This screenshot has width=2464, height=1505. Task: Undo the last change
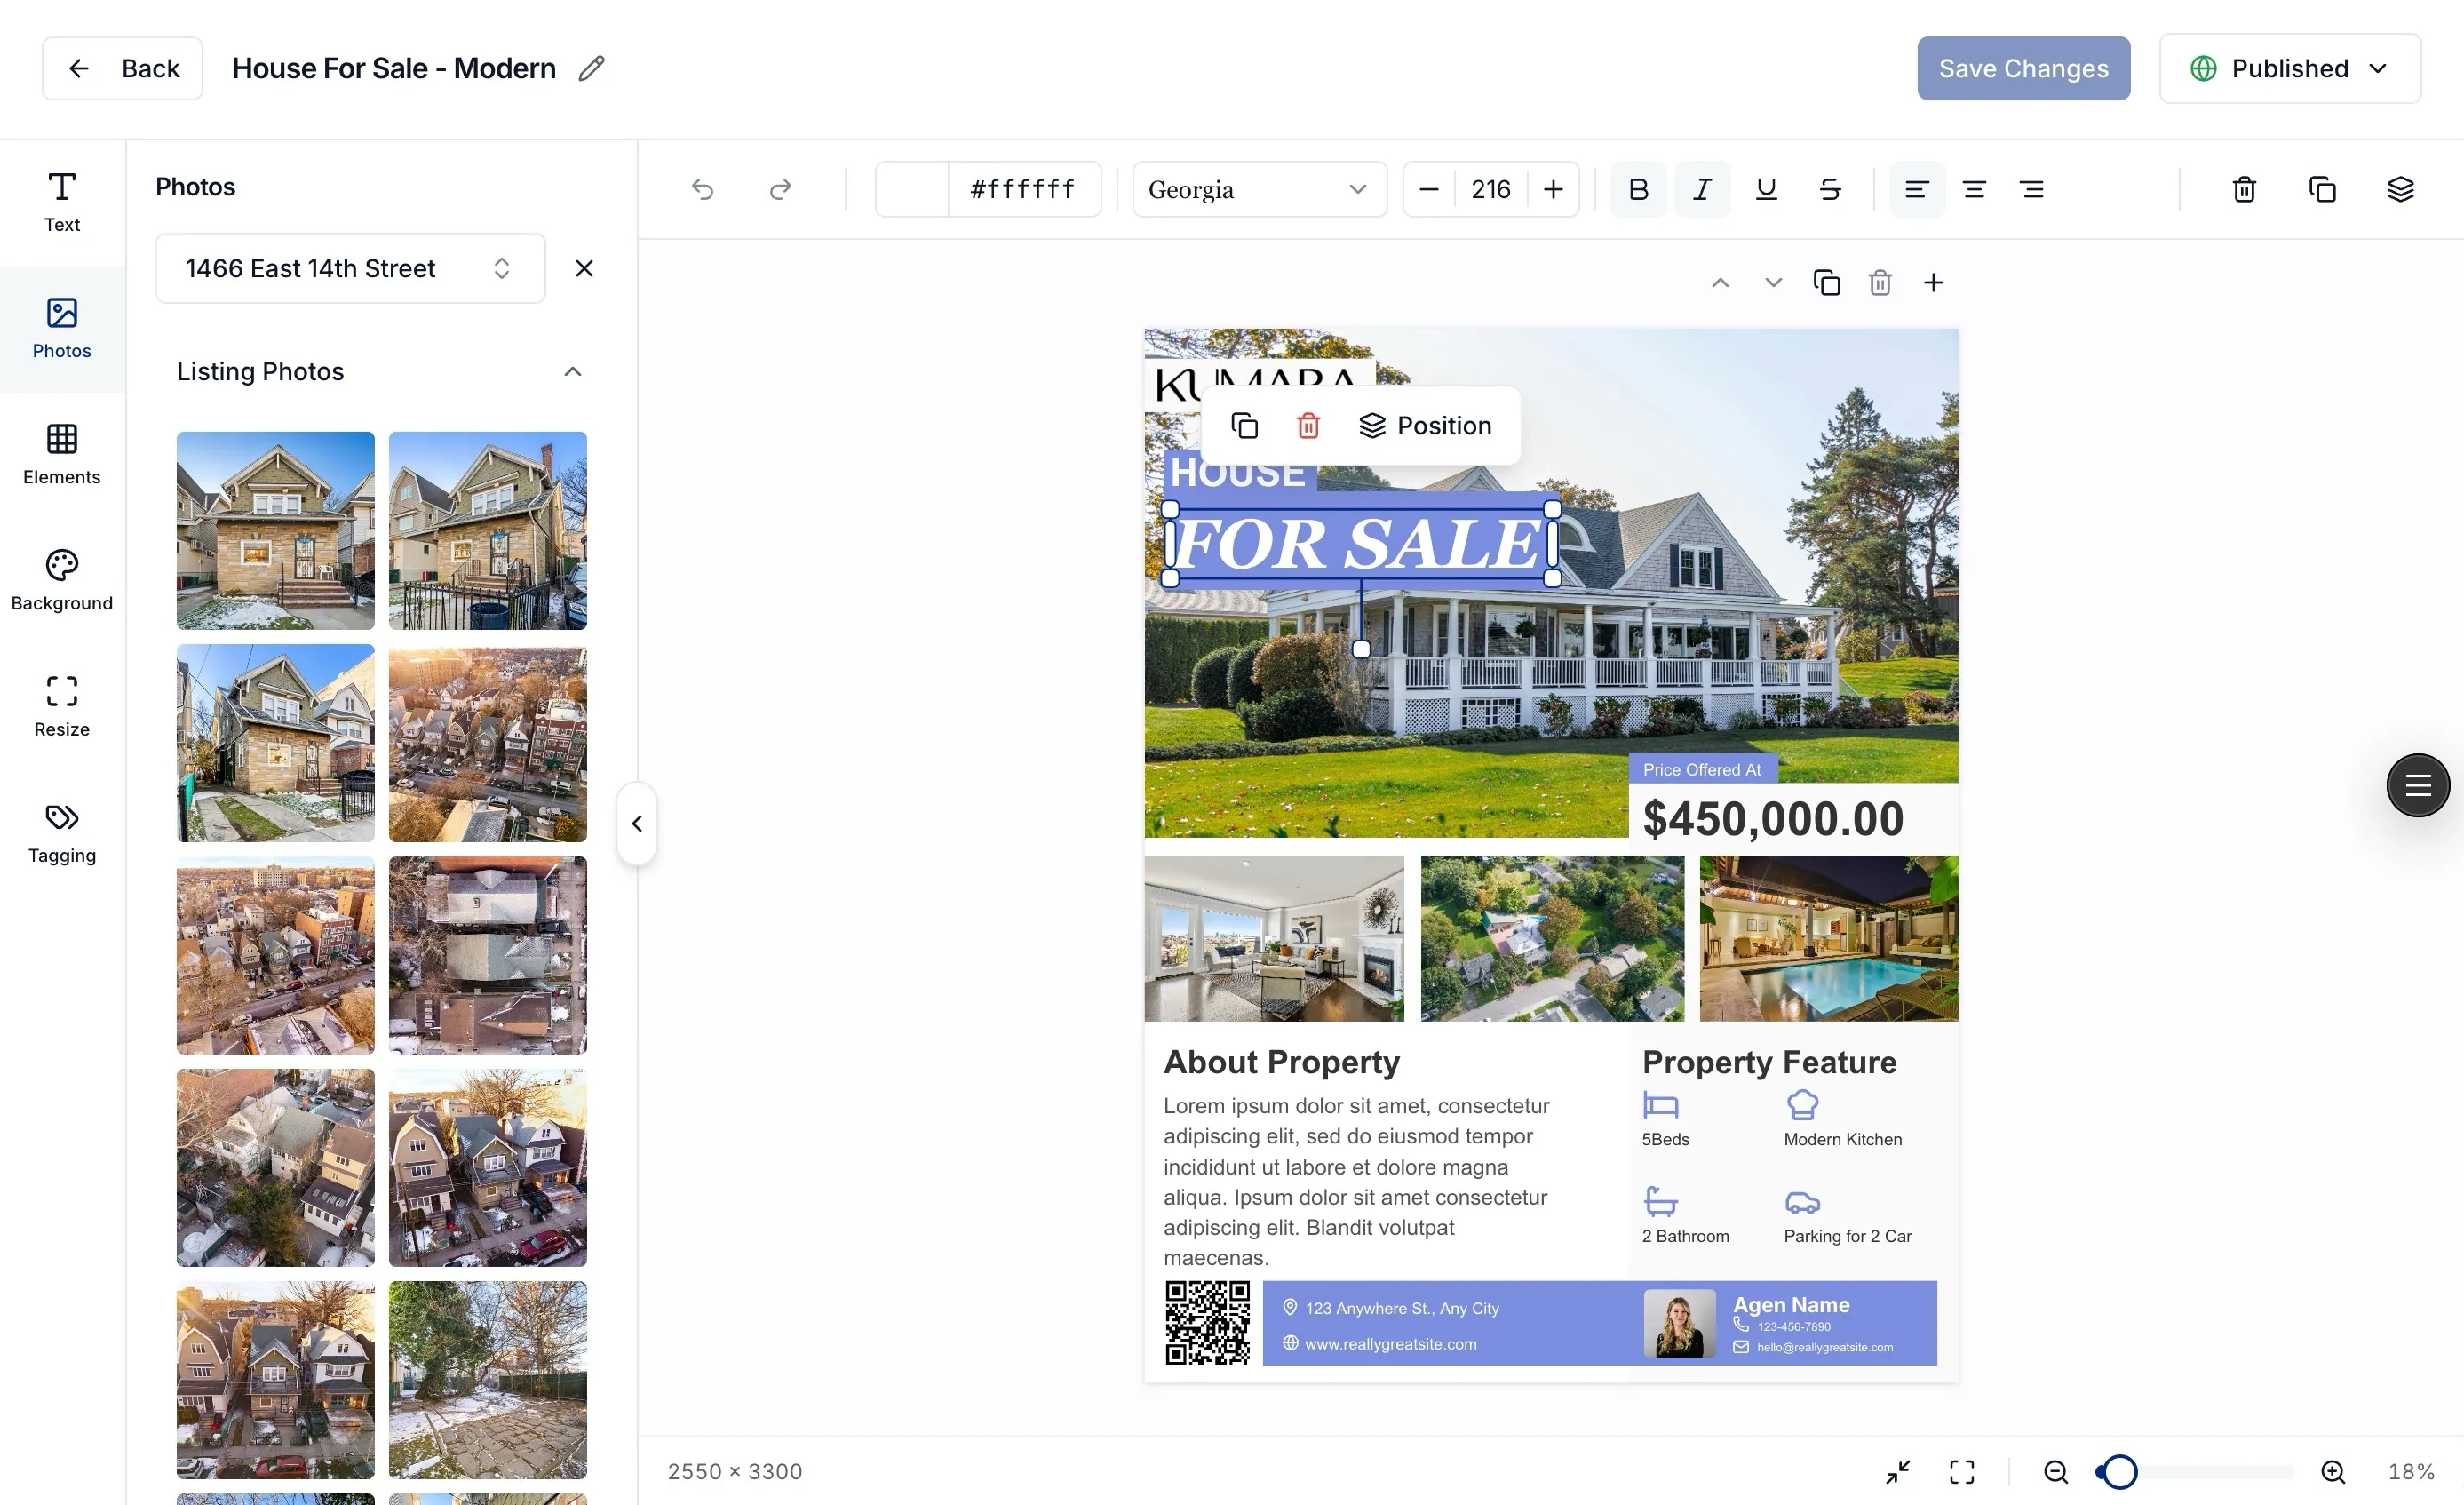pos(703,189)
